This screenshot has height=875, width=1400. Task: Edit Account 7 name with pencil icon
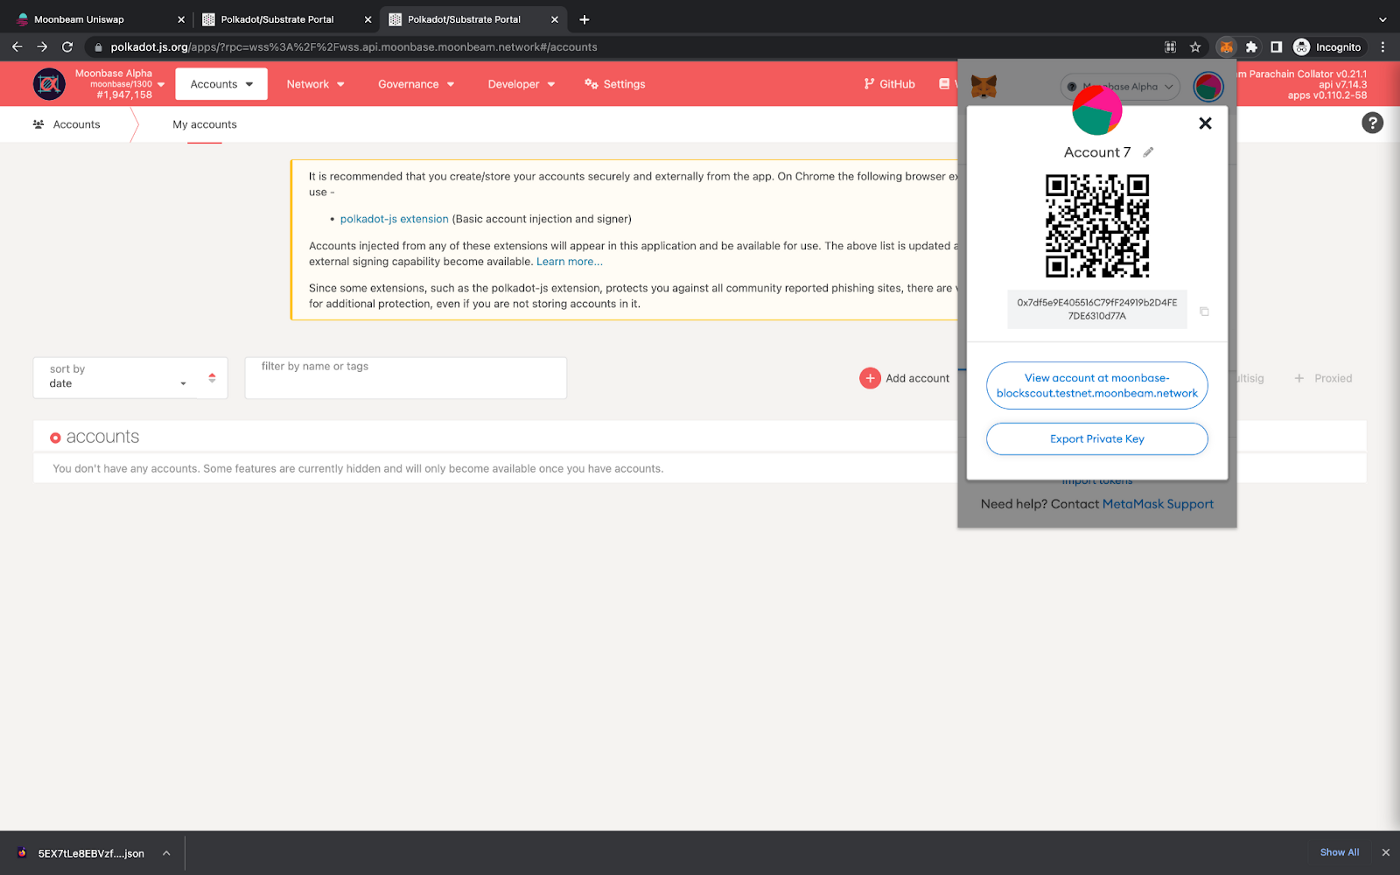click(x=1148, y=152)
